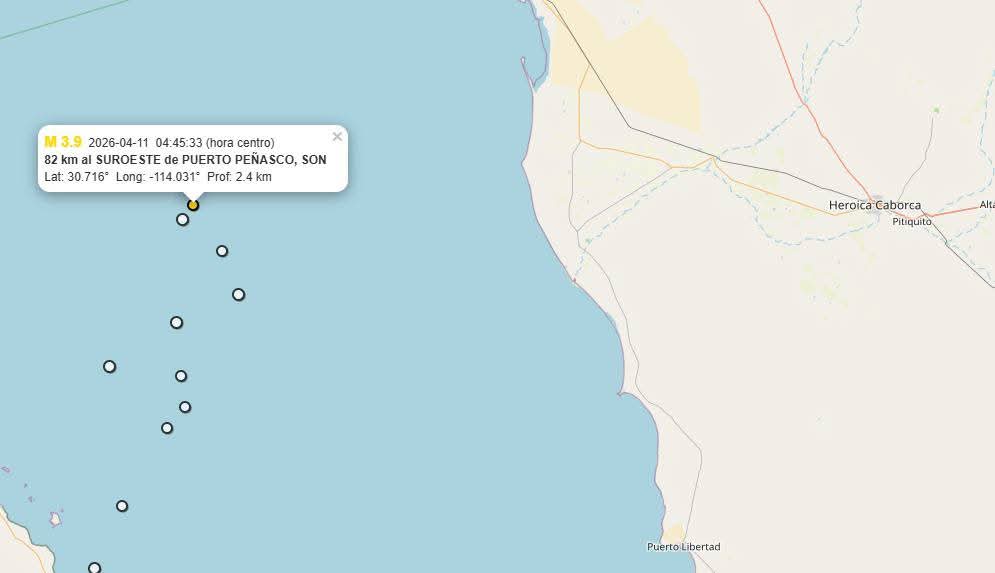Select the easternmost white earthquake marker
This screenshot has width=995, height=573.
(x=238, y=294)
